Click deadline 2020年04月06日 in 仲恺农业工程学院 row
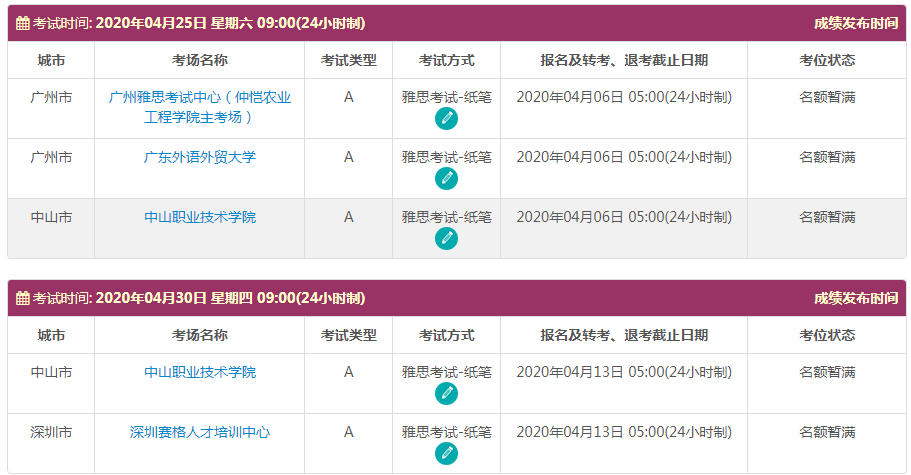The image size is (911, 475). pyautogui.click(x=624, y=98)
